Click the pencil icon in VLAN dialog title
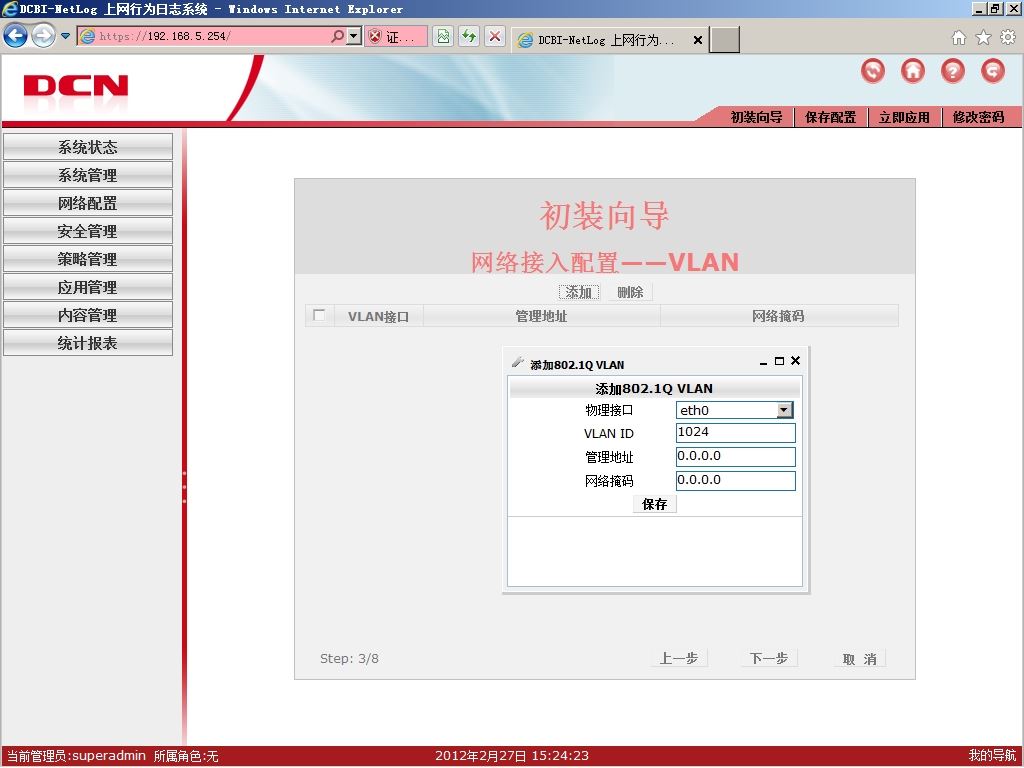The image size is (1024, 768). 518,362
